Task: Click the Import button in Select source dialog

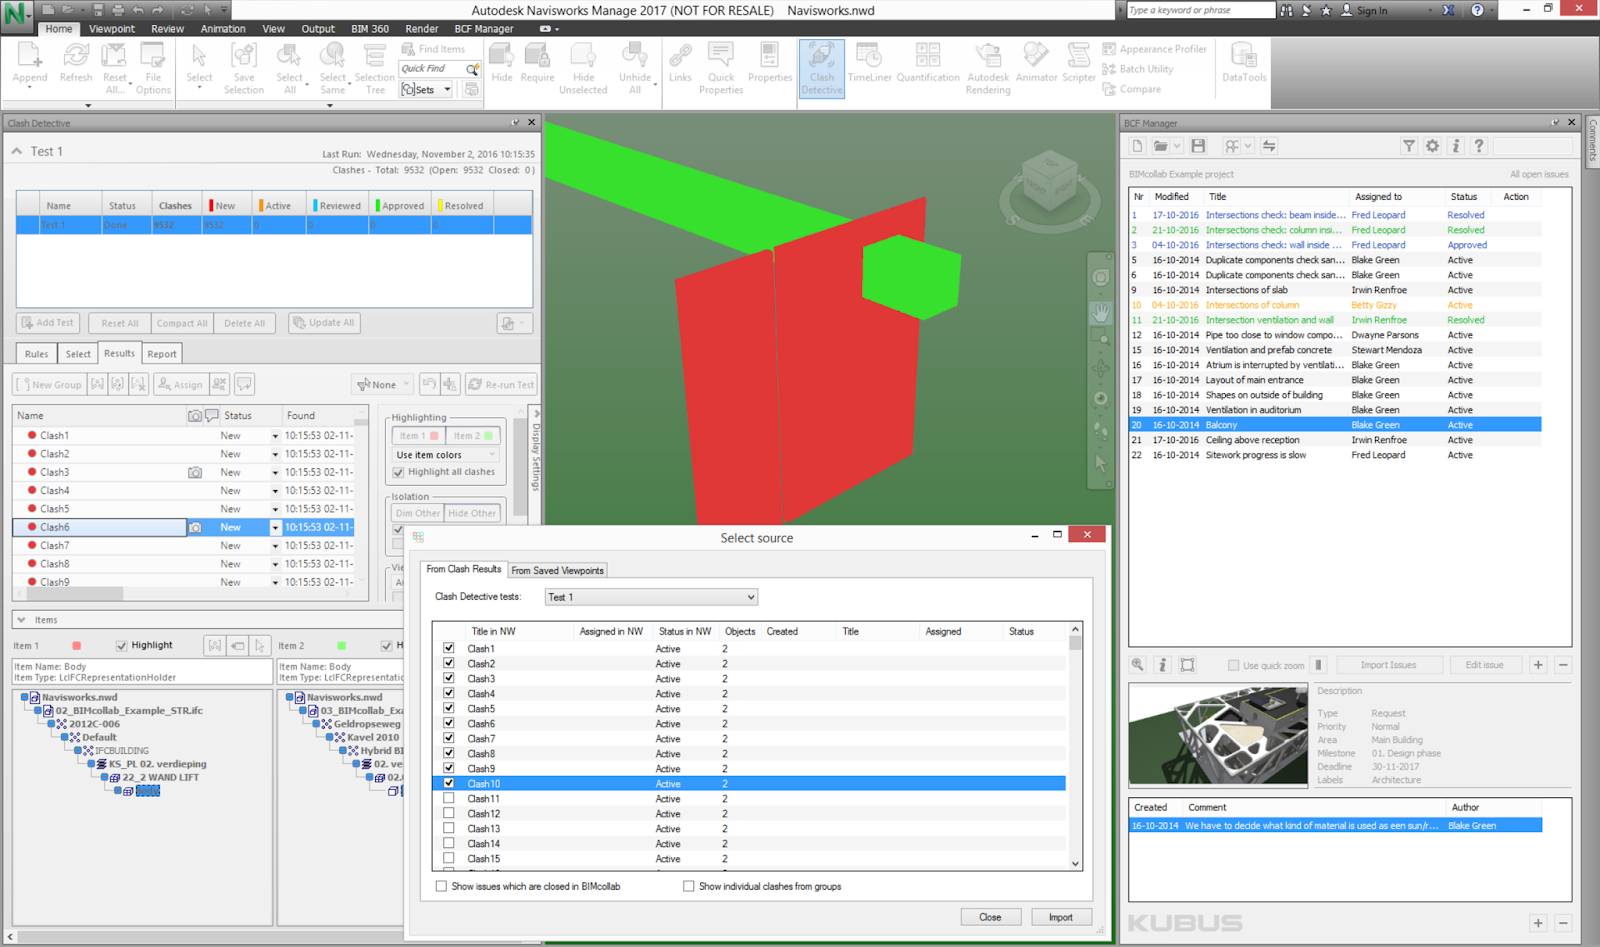Action: pos(1060,916)
